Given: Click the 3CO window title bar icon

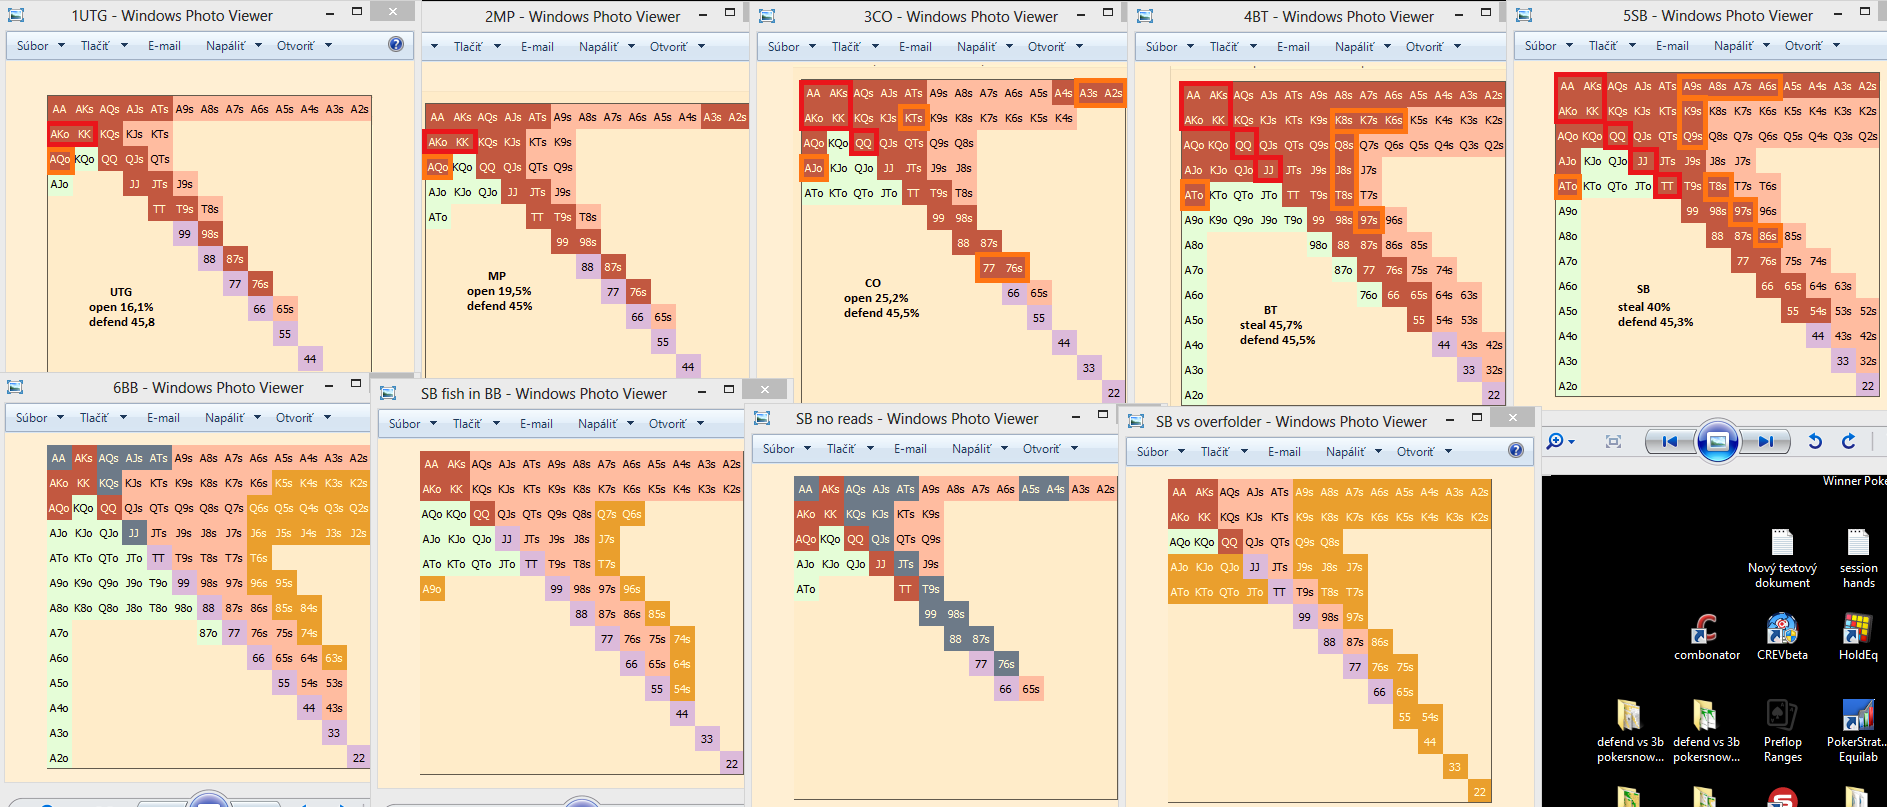Looking at the screenshot, I should (x=767, y=16).
